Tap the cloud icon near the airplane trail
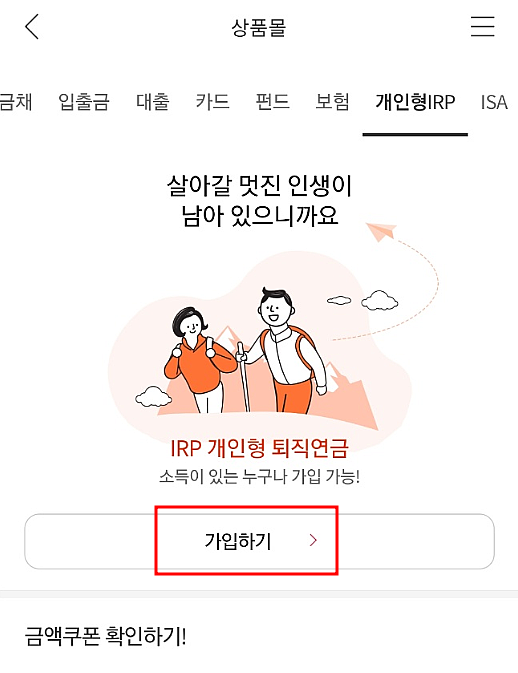Viewport: 518px width, 673px height. click(379, 300)
